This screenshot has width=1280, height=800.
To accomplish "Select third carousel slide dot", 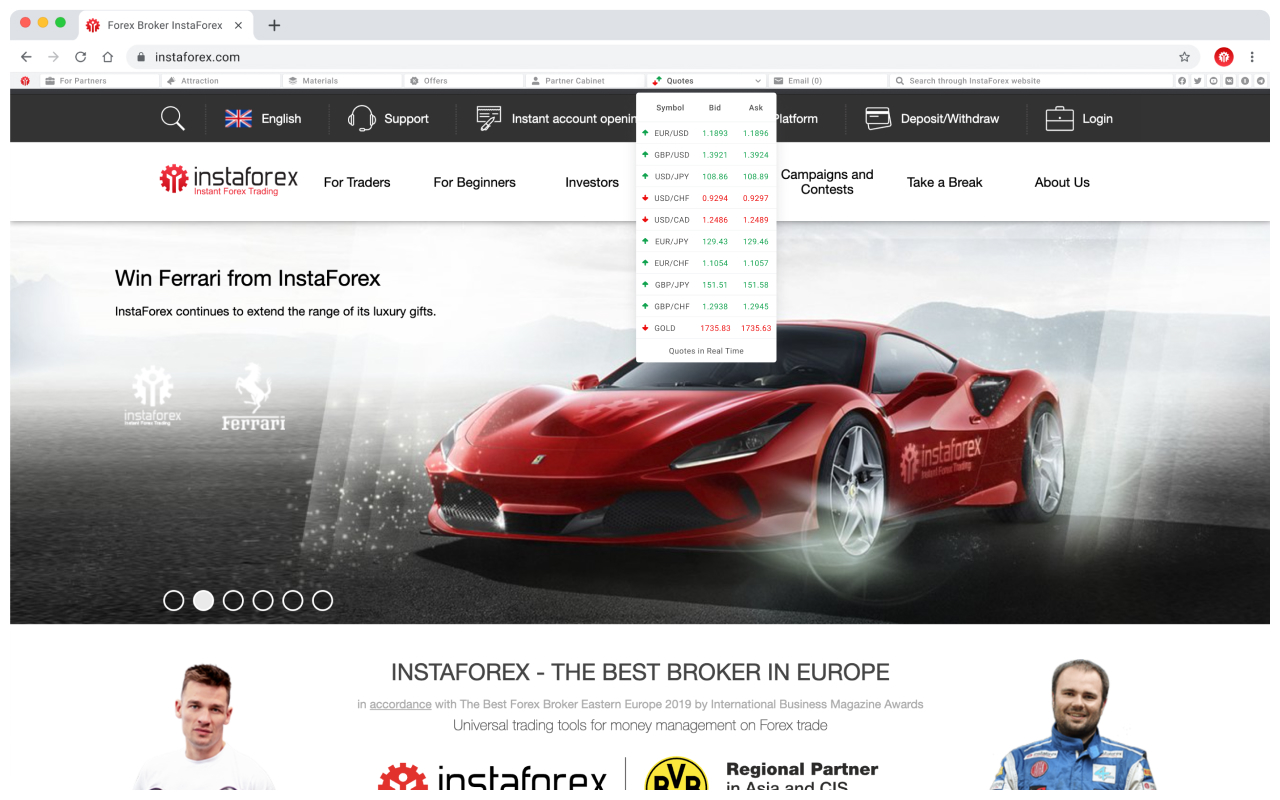I will click(x=233, y=600).
